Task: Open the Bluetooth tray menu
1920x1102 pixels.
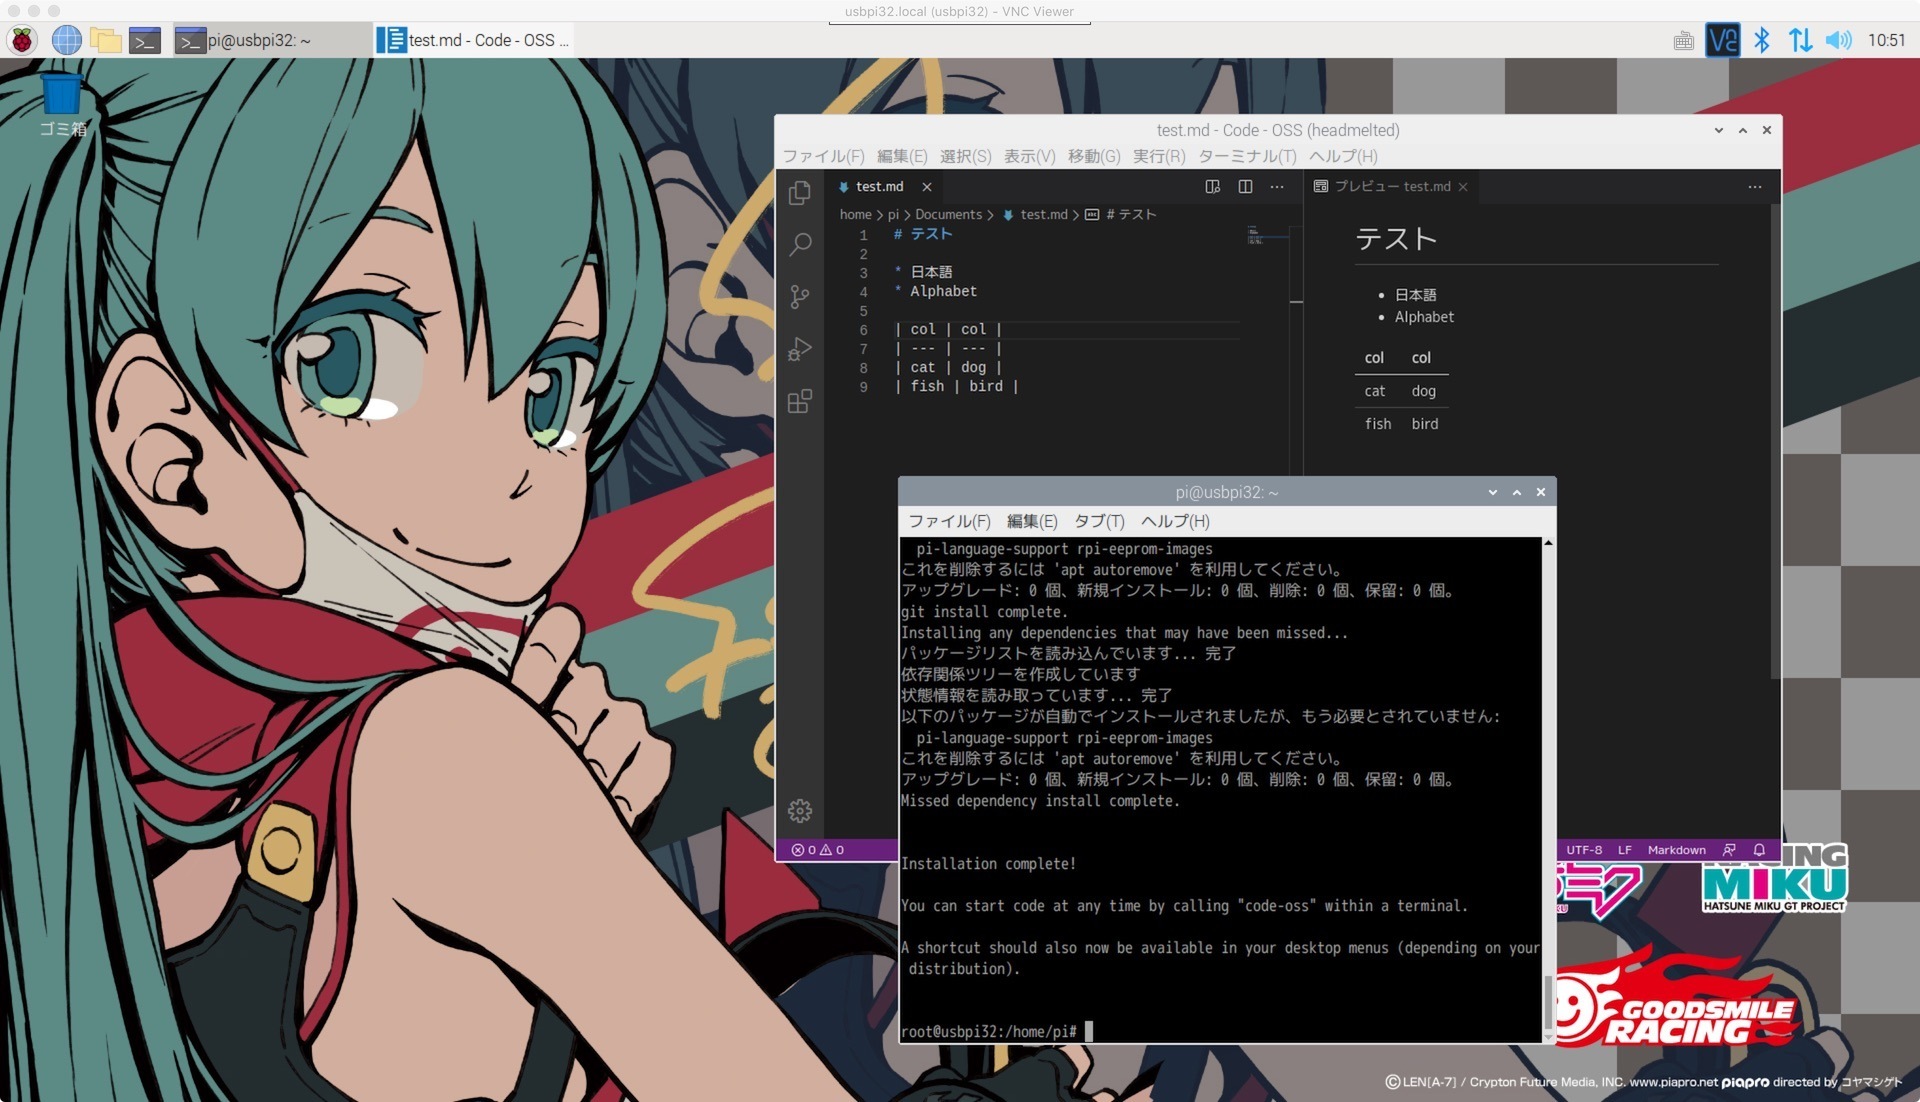Action: coord(1762,40)
